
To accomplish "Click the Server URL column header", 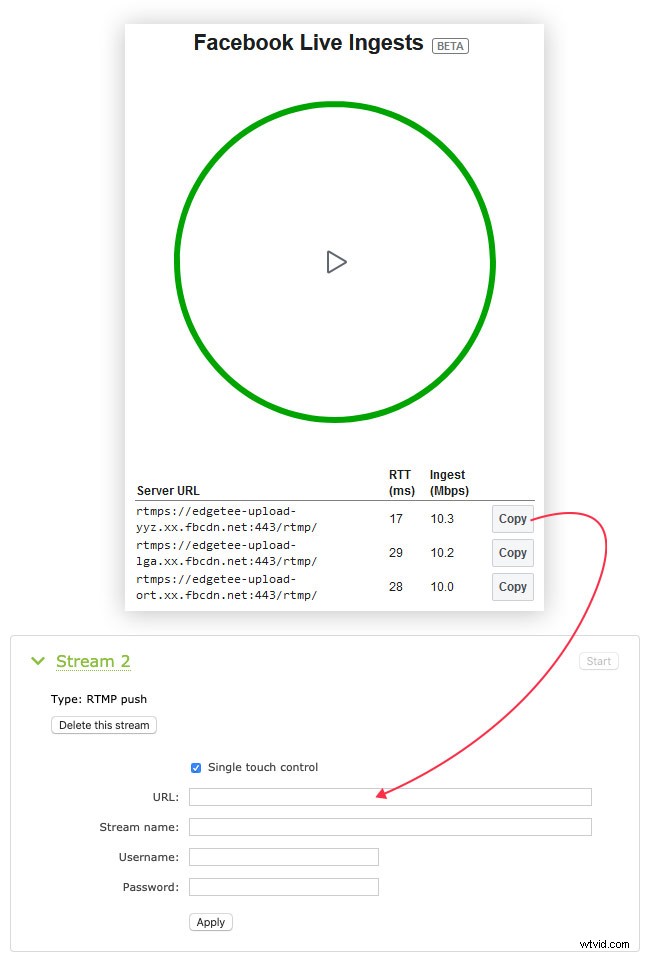I will (x=168, y=491).
